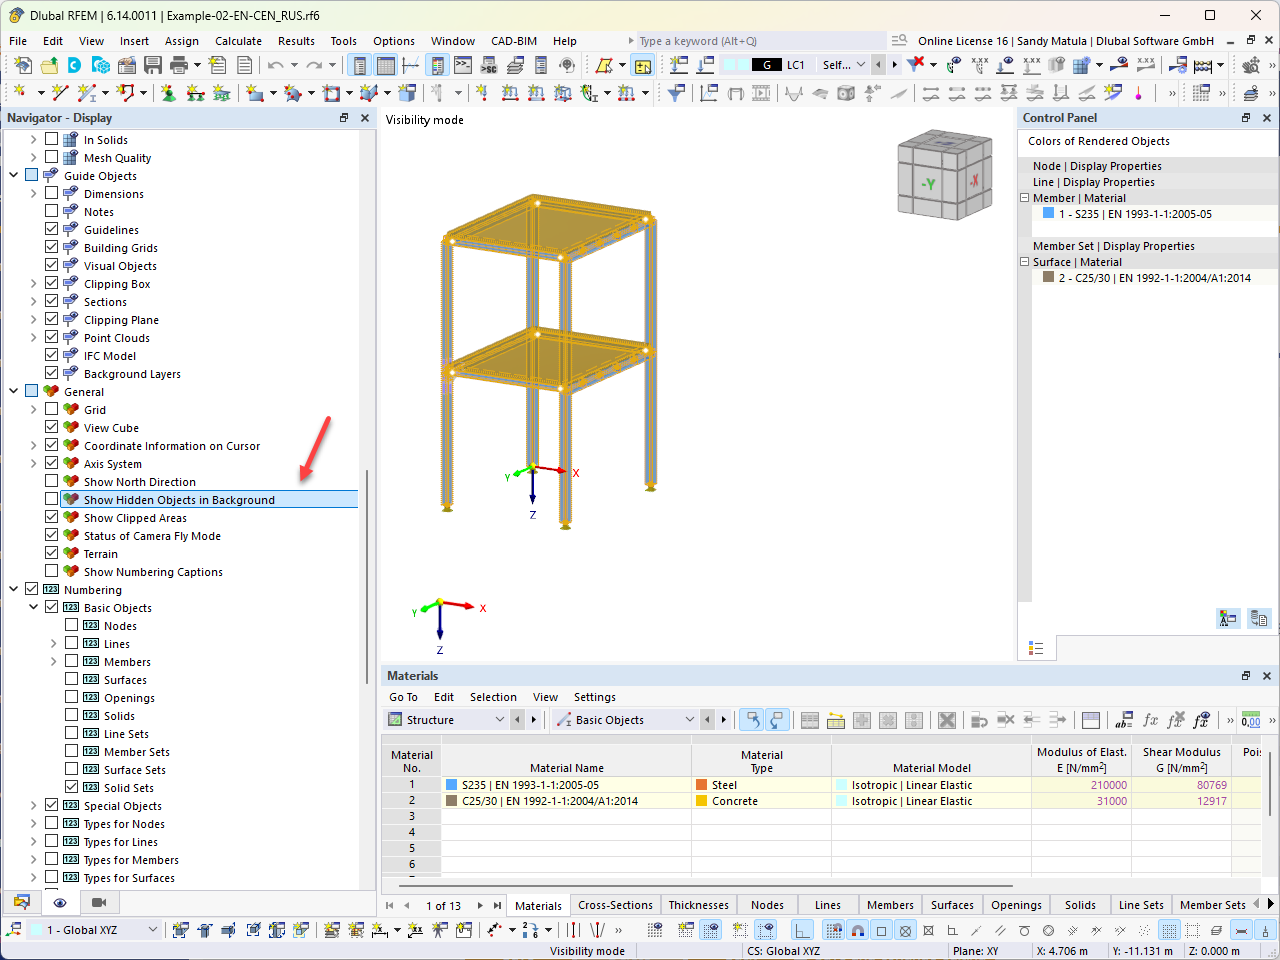Image resolution: width=1280 pixels, height=960 pixels.
Task: Click the red X filter icon
Action: point(915,65)
